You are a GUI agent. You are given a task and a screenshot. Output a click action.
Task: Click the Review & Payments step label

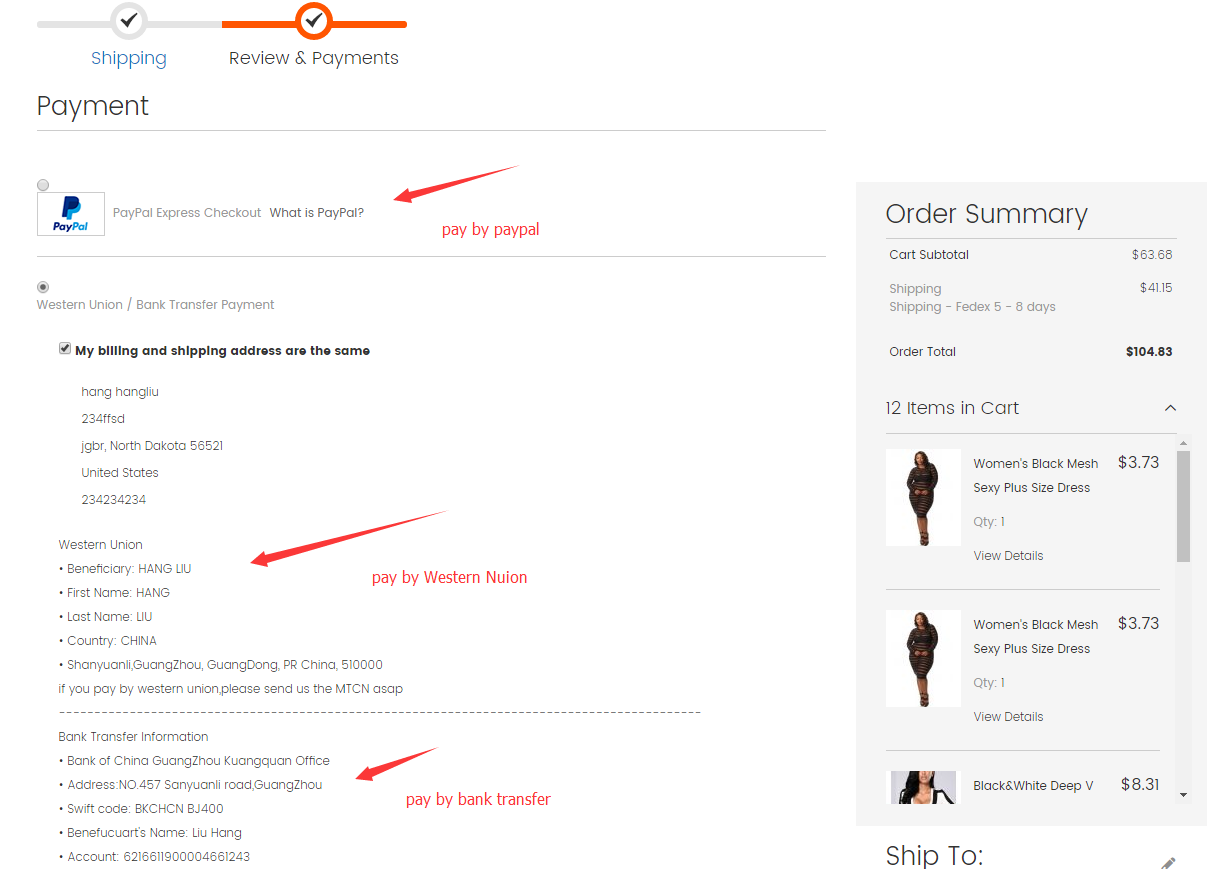(314, 58)
